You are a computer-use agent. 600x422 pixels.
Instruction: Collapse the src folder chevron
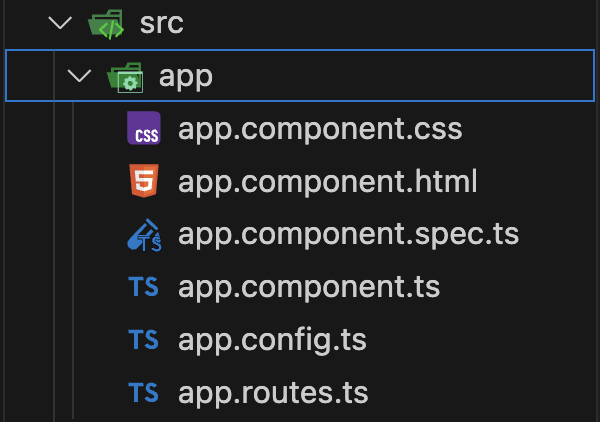[x=63, y=24]
